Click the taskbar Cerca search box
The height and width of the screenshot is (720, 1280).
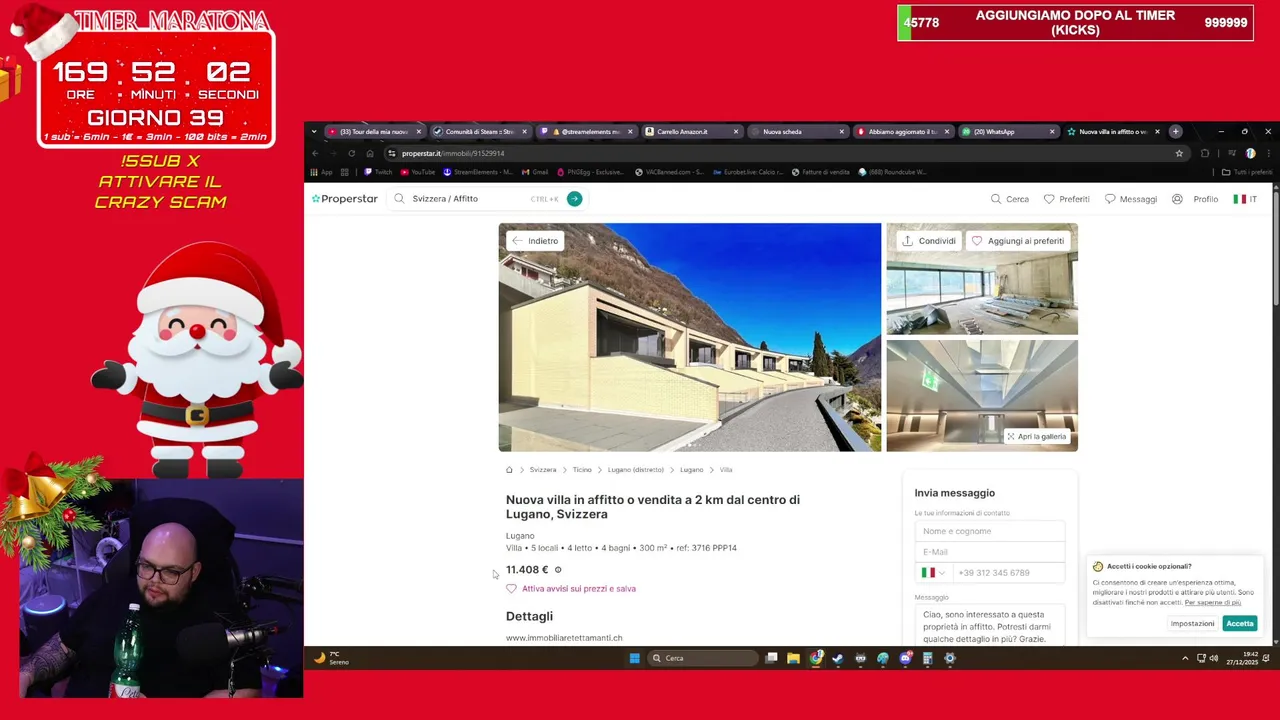pos(704,658)
